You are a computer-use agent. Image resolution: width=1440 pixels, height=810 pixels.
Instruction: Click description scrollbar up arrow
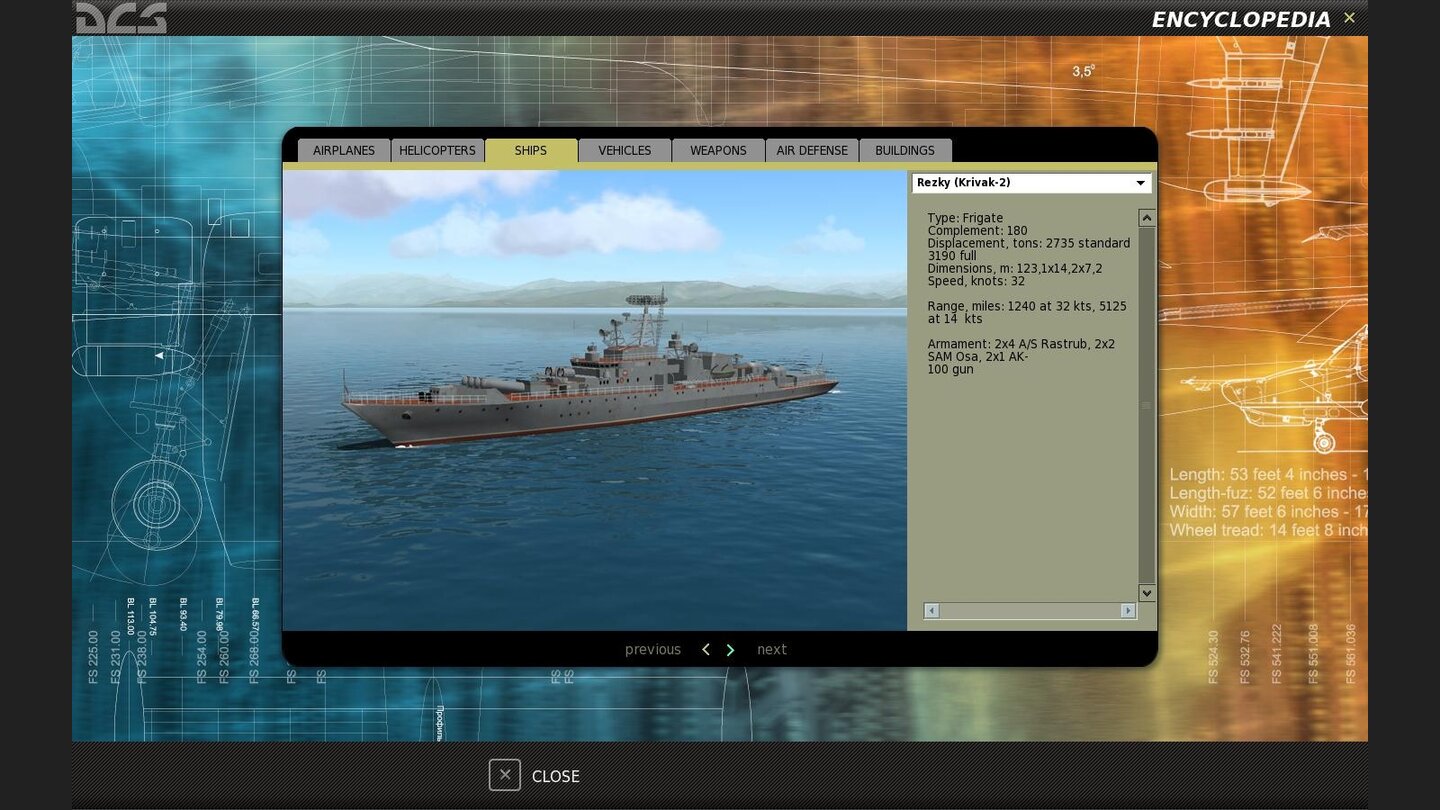[x=1147, y=218]
